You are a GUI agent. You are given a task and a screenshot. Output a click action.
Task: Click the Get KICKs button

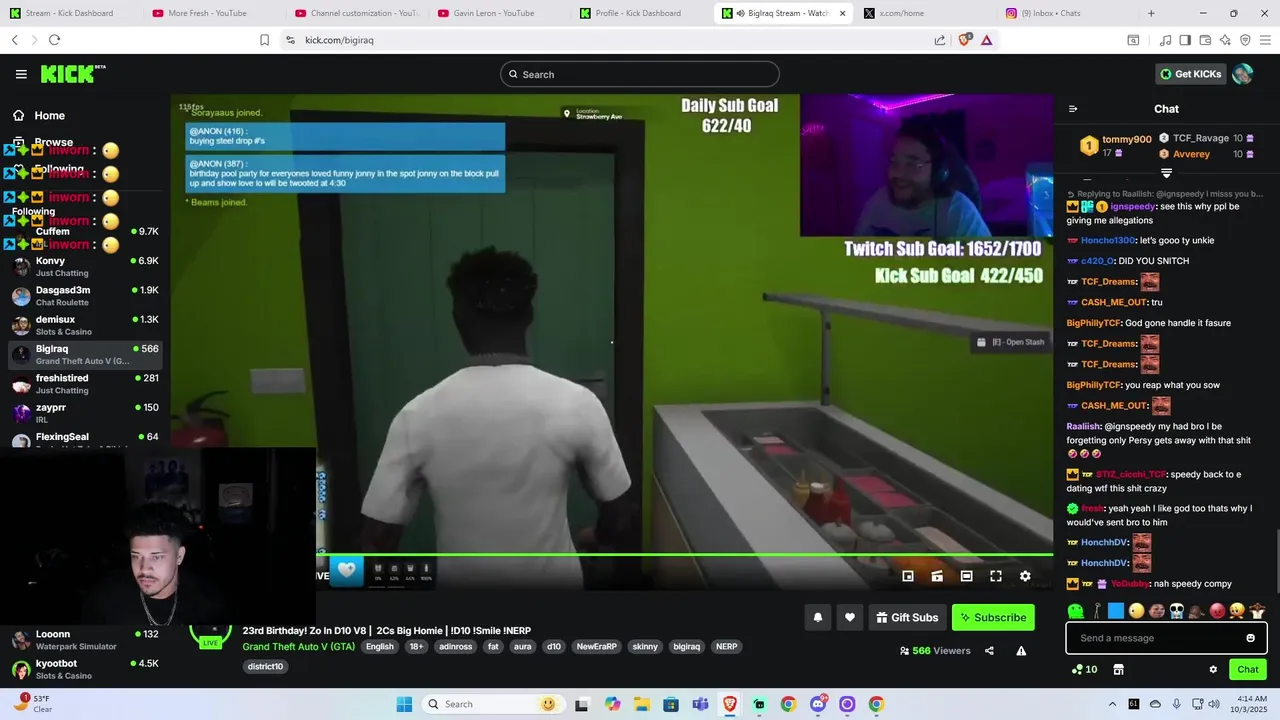tap(1191, 74)
